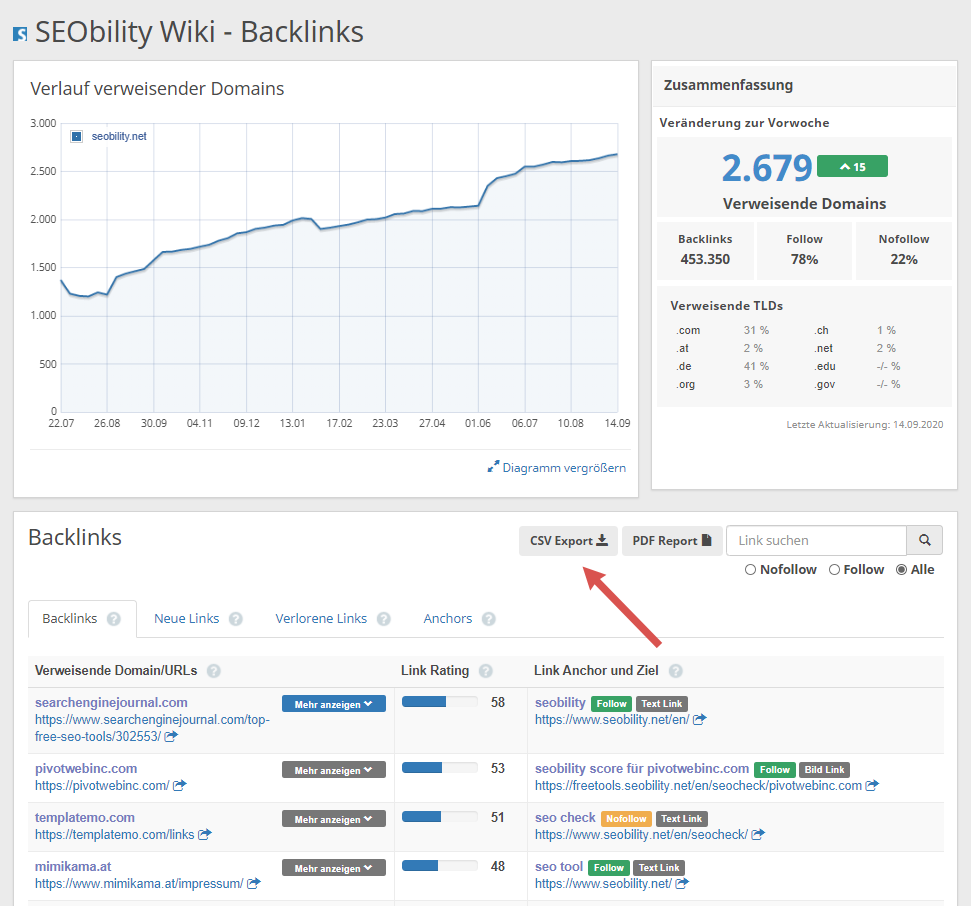This screenshot has height=906, width=971.
Task: Click the Follow 78% value
Action: (804, 259)
